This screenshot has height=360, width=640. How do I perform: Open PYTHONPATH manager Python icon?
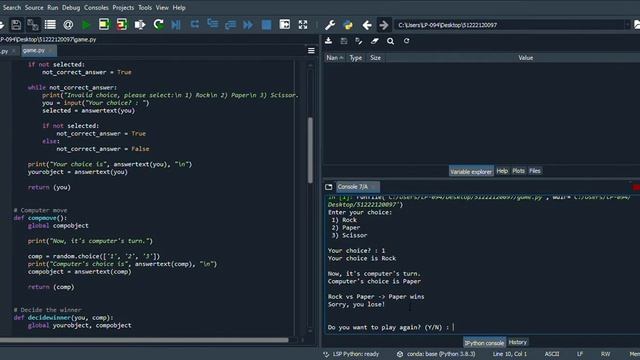[x=348, y=25]
